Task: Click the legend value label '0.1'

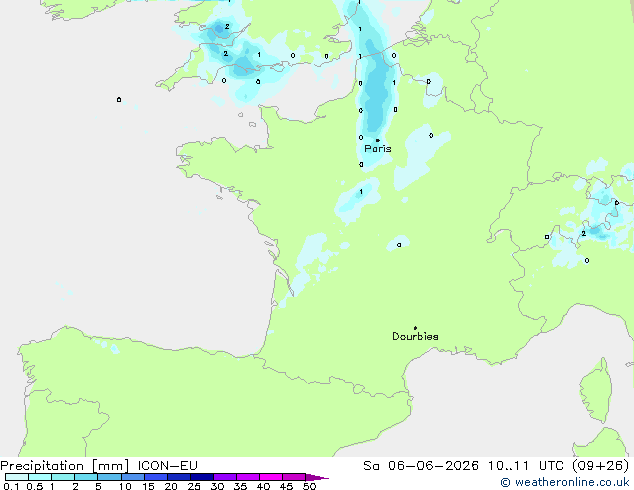Action: pyautogui.click(x=11, y=486)
